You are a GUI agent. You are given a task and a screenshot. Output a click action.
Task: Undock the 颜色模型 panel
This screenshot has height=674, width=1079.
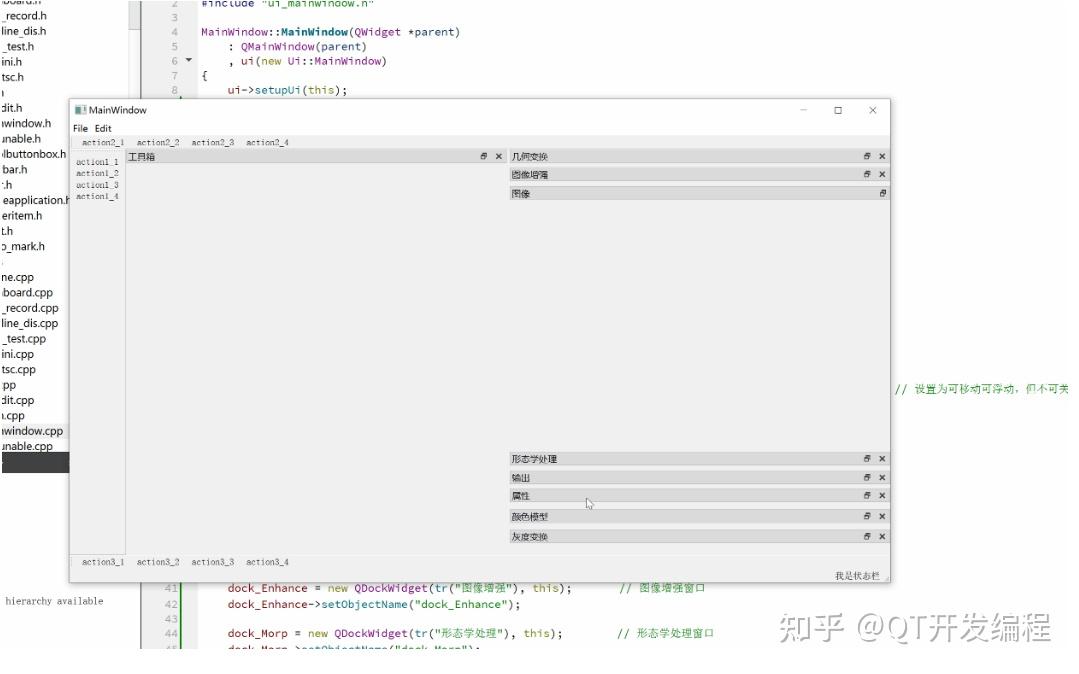(x=865, y=516)
